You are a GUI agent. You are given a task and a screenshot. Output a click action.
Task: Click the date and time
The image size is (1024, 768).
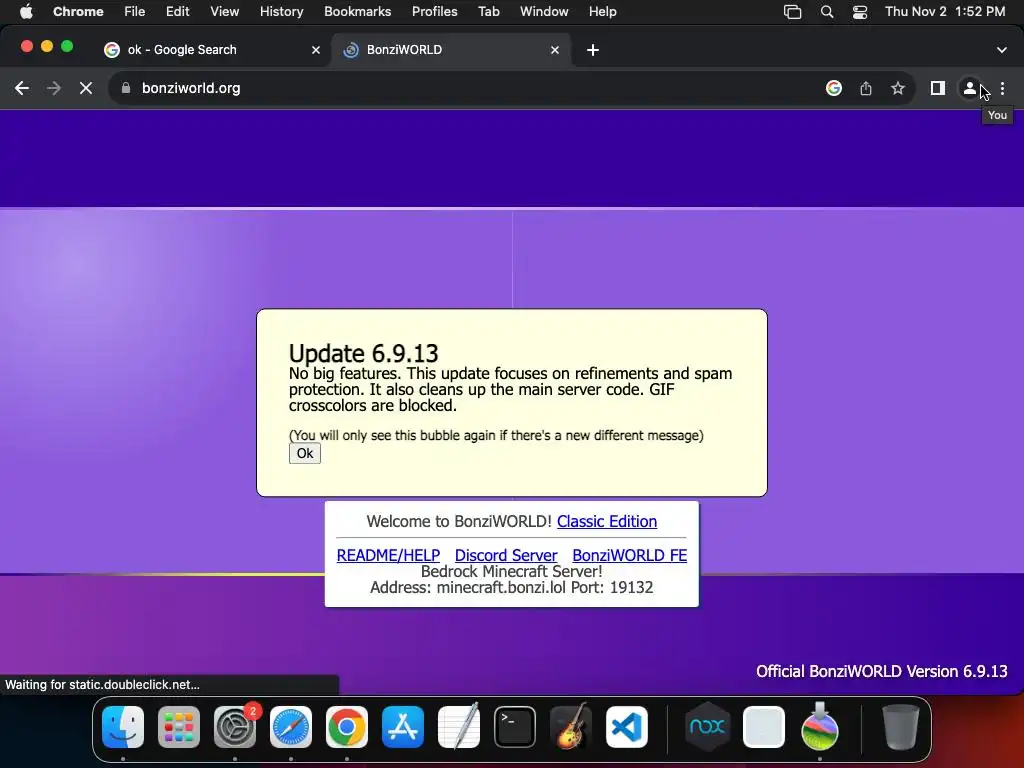[x=945, y=12]
